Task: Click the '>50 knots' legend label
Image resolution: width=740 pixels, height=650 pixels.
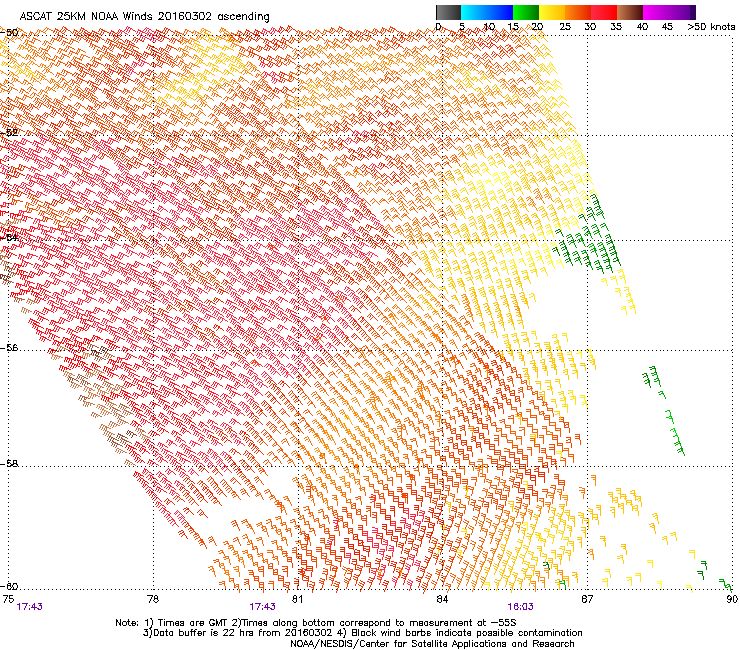Action: 712,27
